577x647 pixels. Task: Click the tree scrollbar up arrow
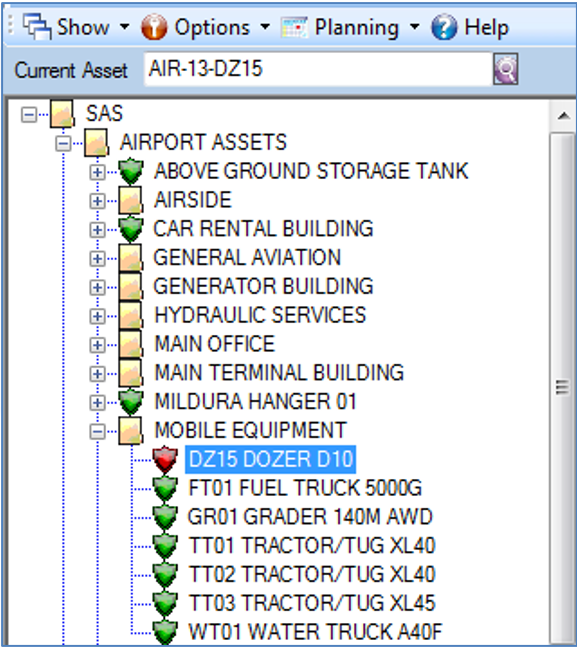pos(563,116)
